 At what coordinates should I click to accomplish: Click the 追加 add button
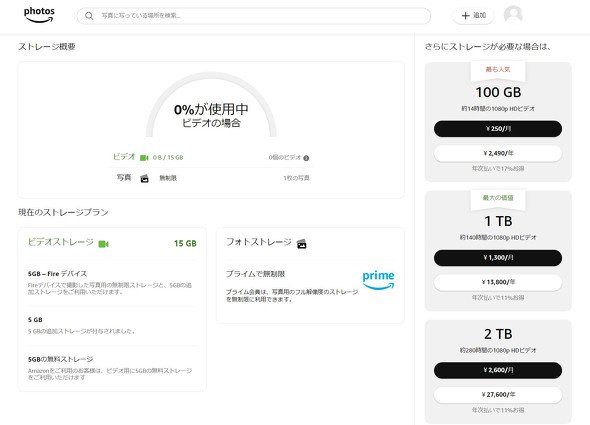pyautogui.click(x=473, y=15)
